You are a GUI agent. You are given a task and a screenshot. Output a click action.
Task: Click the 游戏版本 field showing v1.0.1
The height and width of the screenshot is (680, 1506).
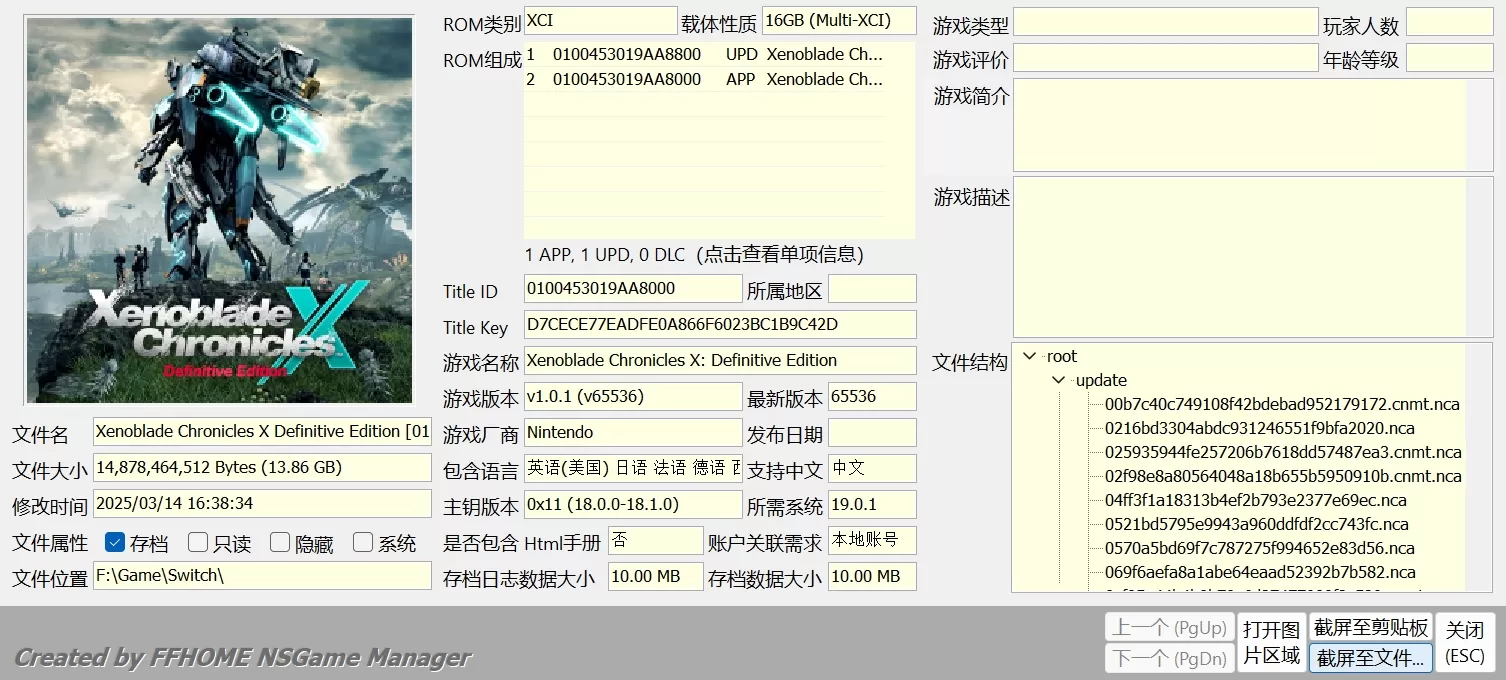[x=633, y=397]
